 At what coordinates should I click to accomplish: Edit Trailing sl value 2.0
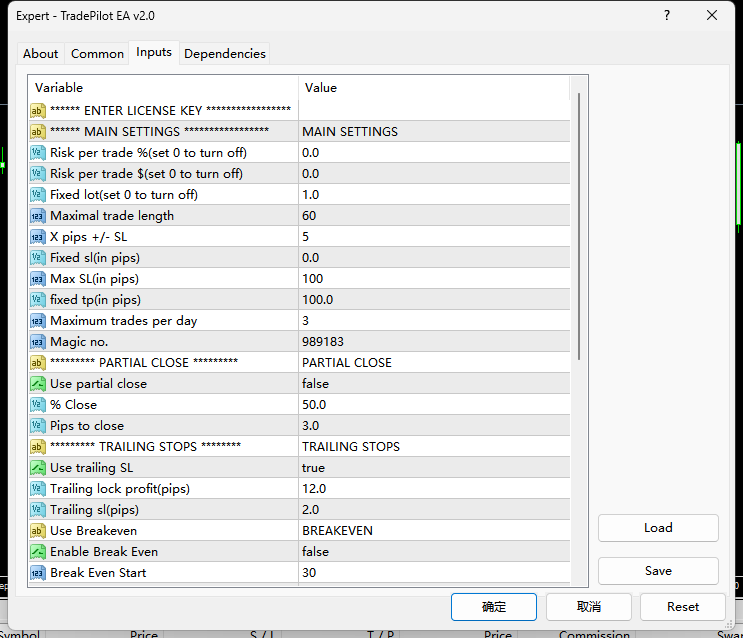pos(434,510)
